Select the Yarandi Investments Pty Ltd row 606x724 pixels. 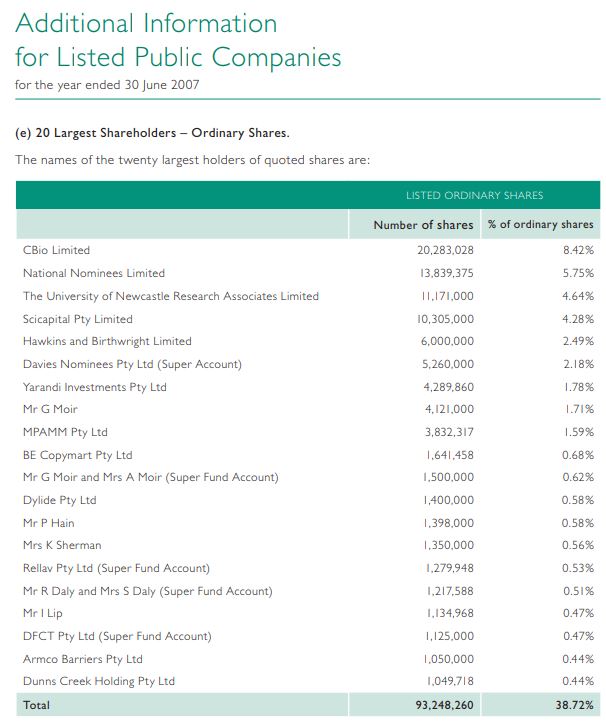(x=308, y=387)
